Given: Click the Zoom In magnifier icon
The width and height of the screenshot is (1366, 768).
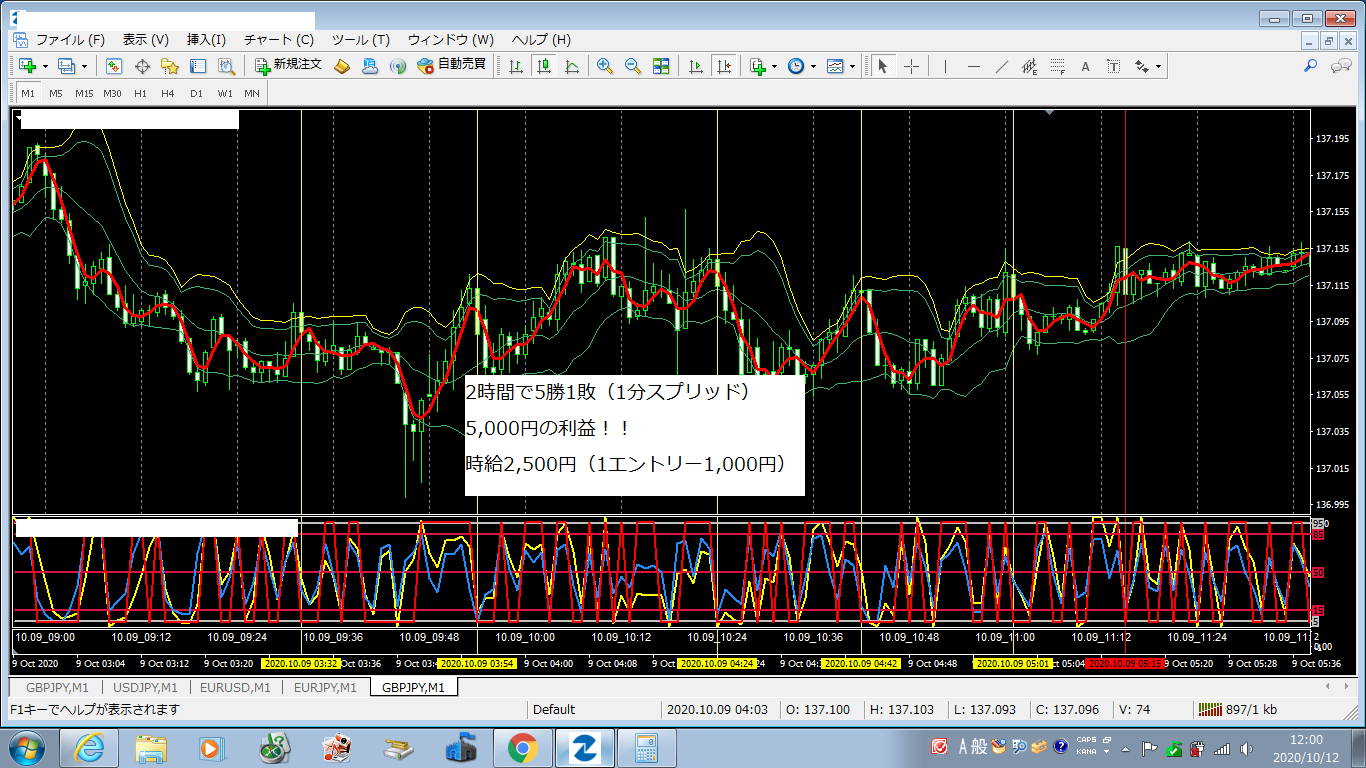Looking at the screenshot, I should [604, 66].
